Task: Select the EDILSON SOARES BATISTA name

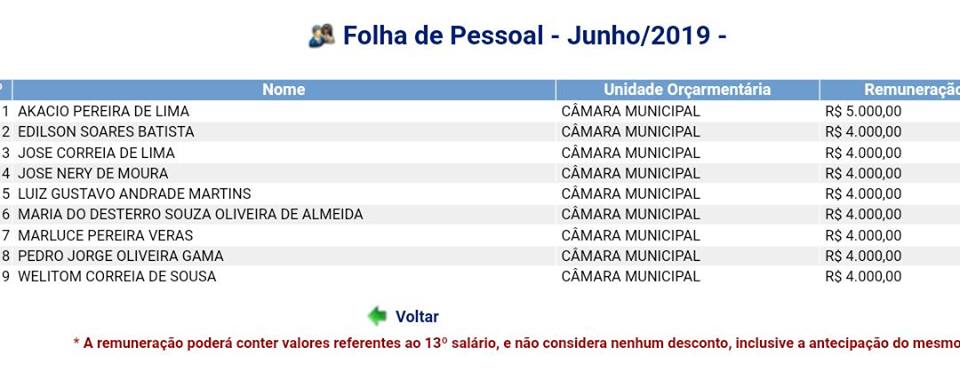Action: pyautogui.click(x=106, y=132)
